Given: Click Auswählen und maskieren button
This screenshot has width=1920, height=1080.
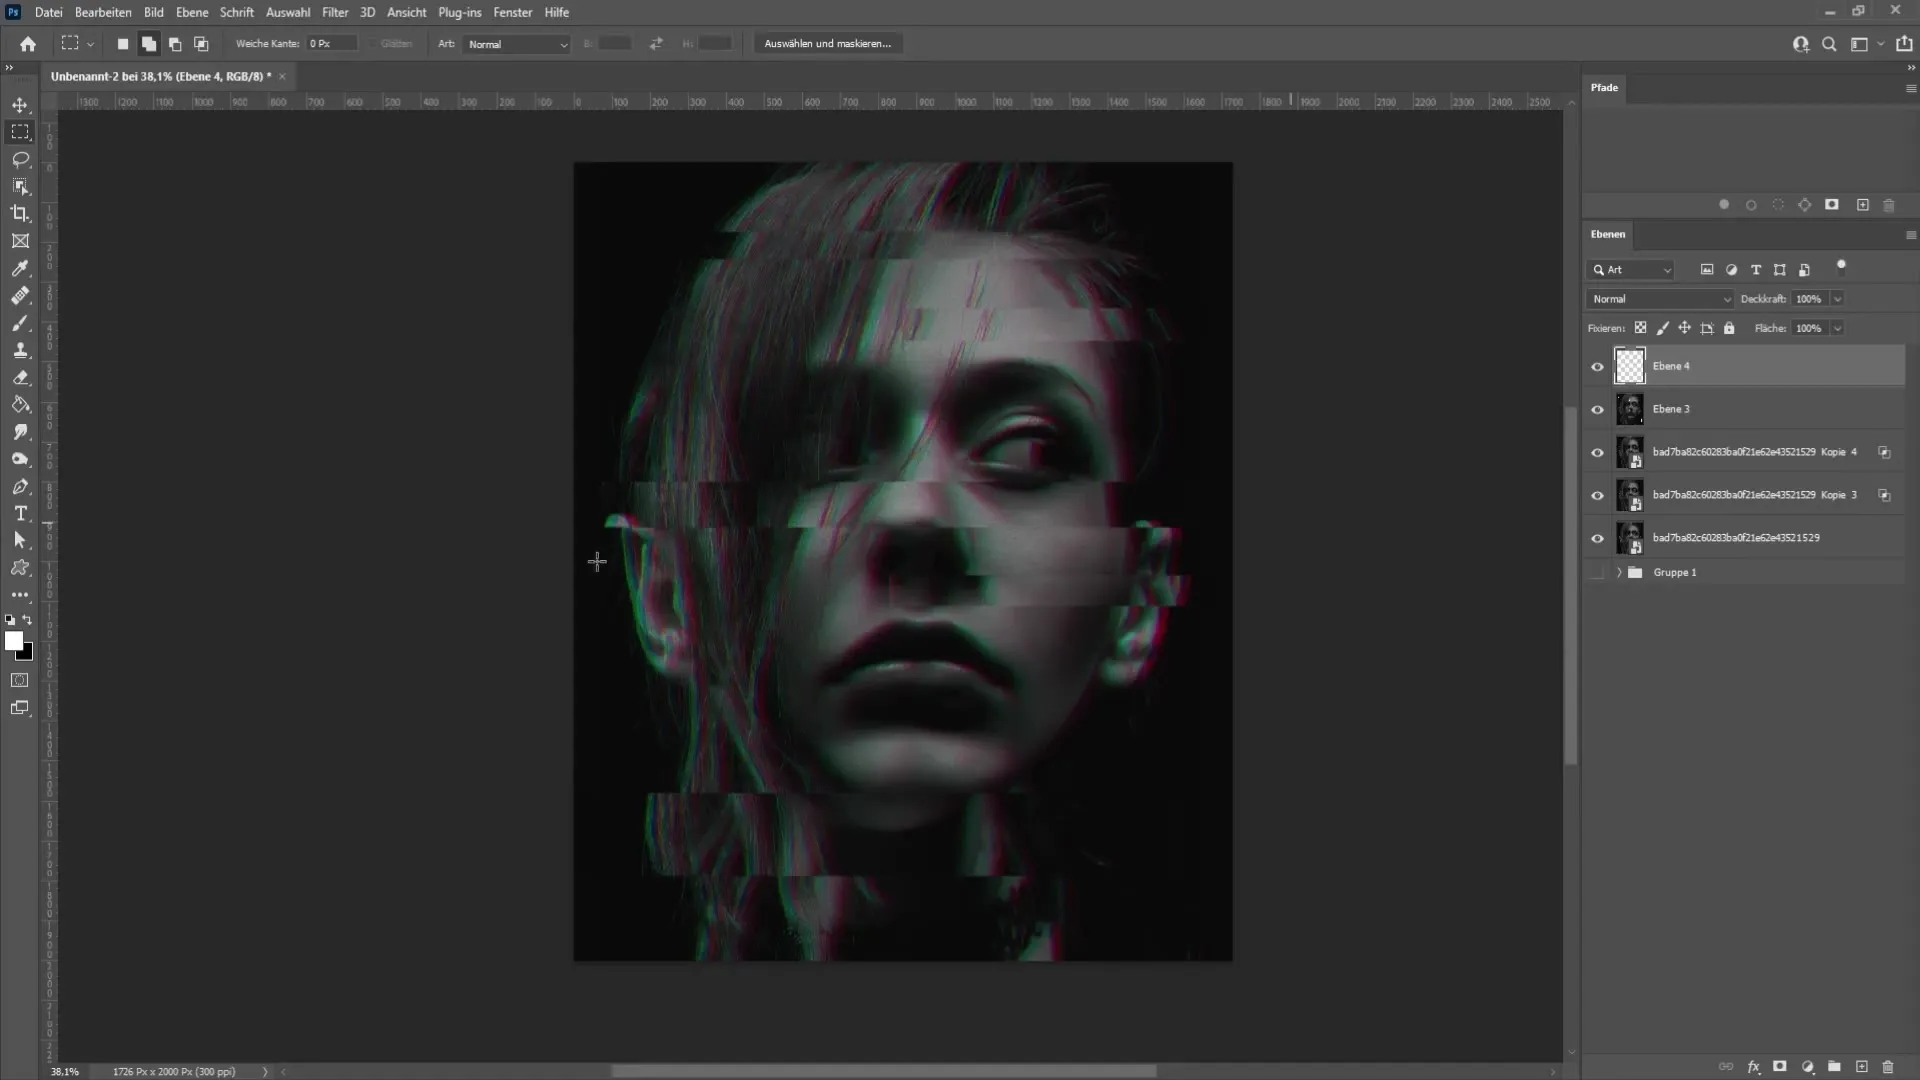Looking at the screenshot, I should pyautogui.click(x=825, y=42).
